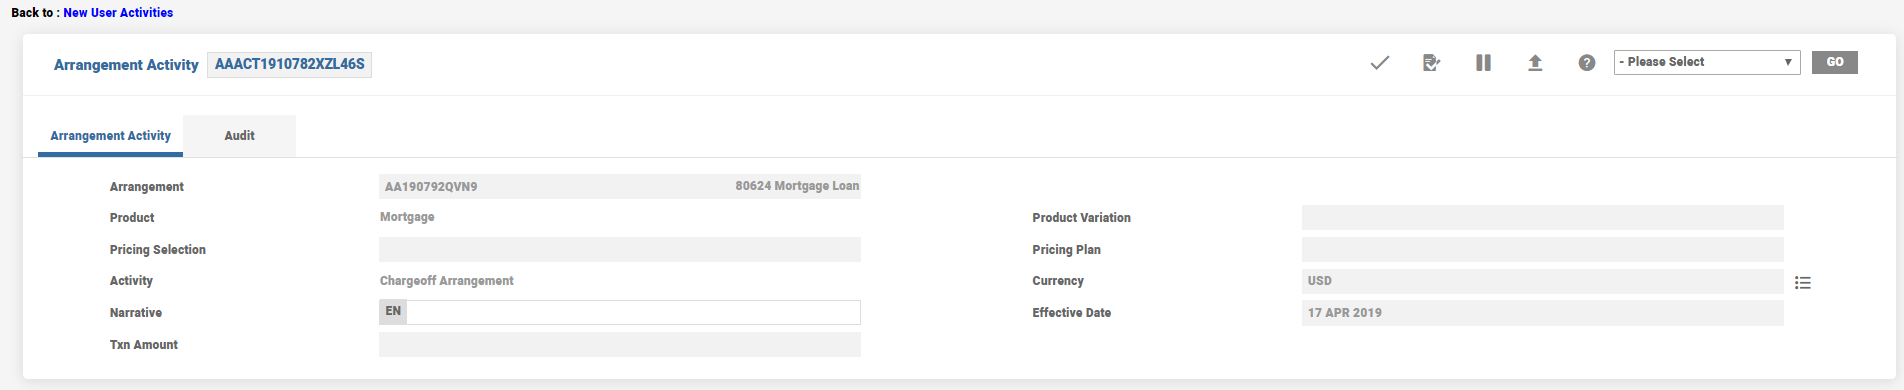Screen dimensions: 1904x390
Task: Click the GO button
Action: pos(1835,62)
